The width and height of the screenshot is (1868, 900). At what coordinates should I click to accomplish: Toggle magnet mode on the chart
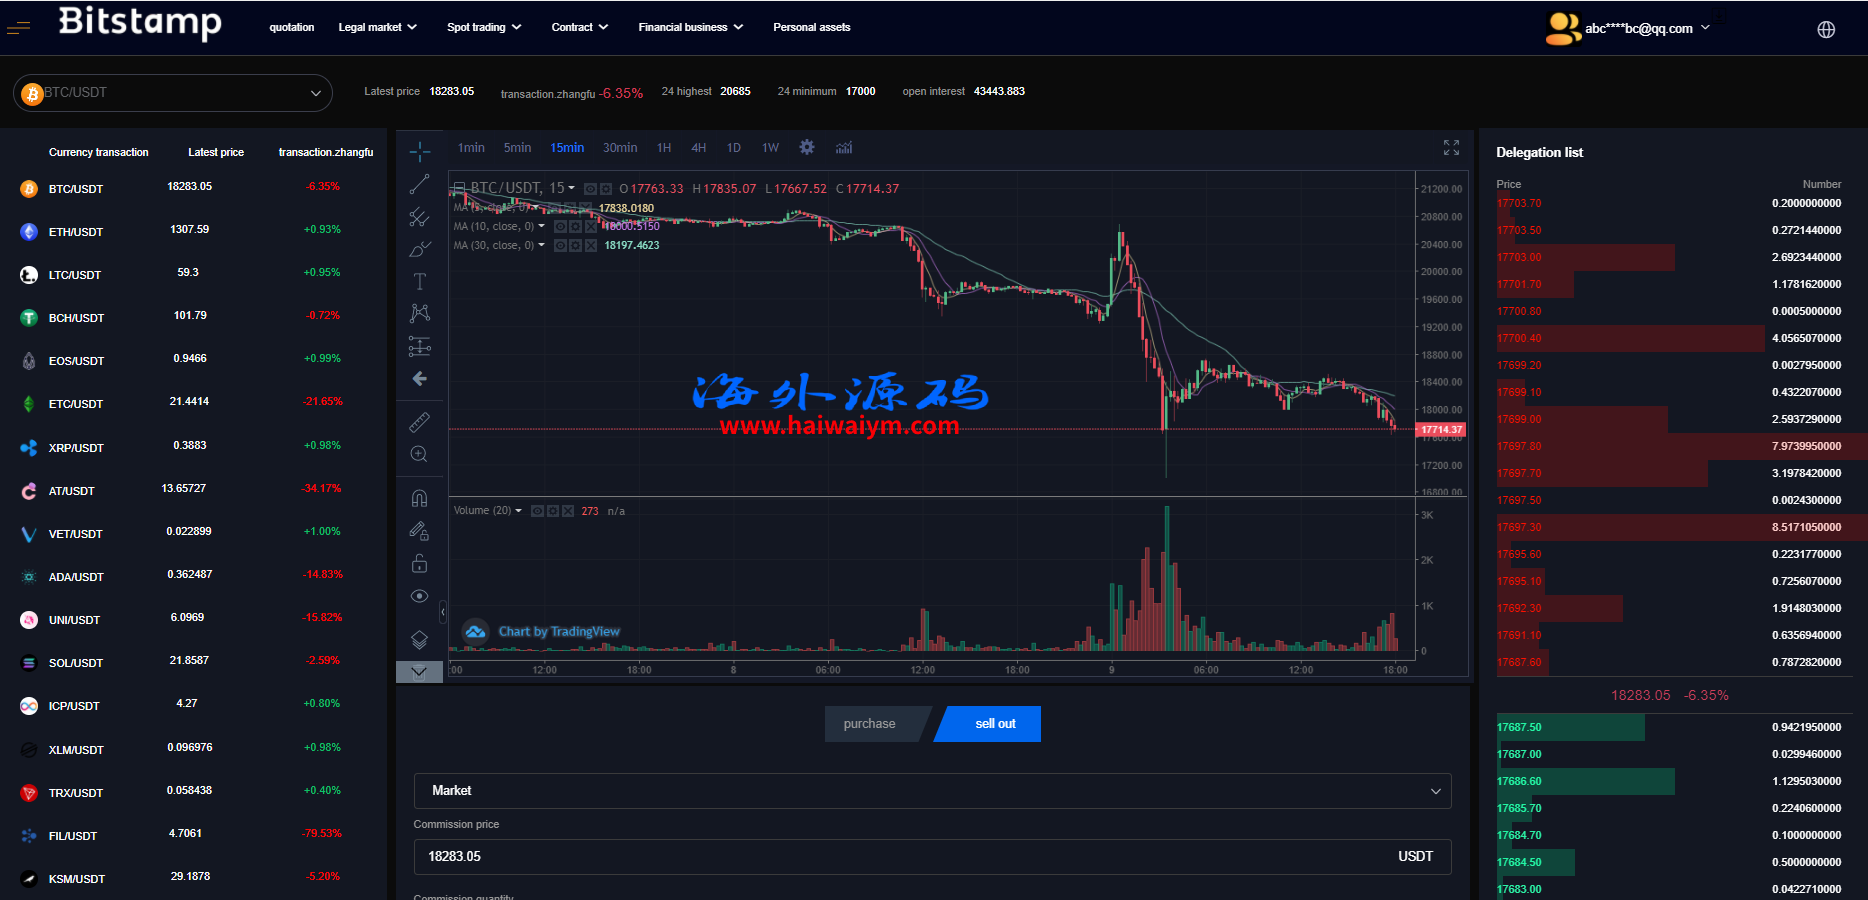(419, 498)
